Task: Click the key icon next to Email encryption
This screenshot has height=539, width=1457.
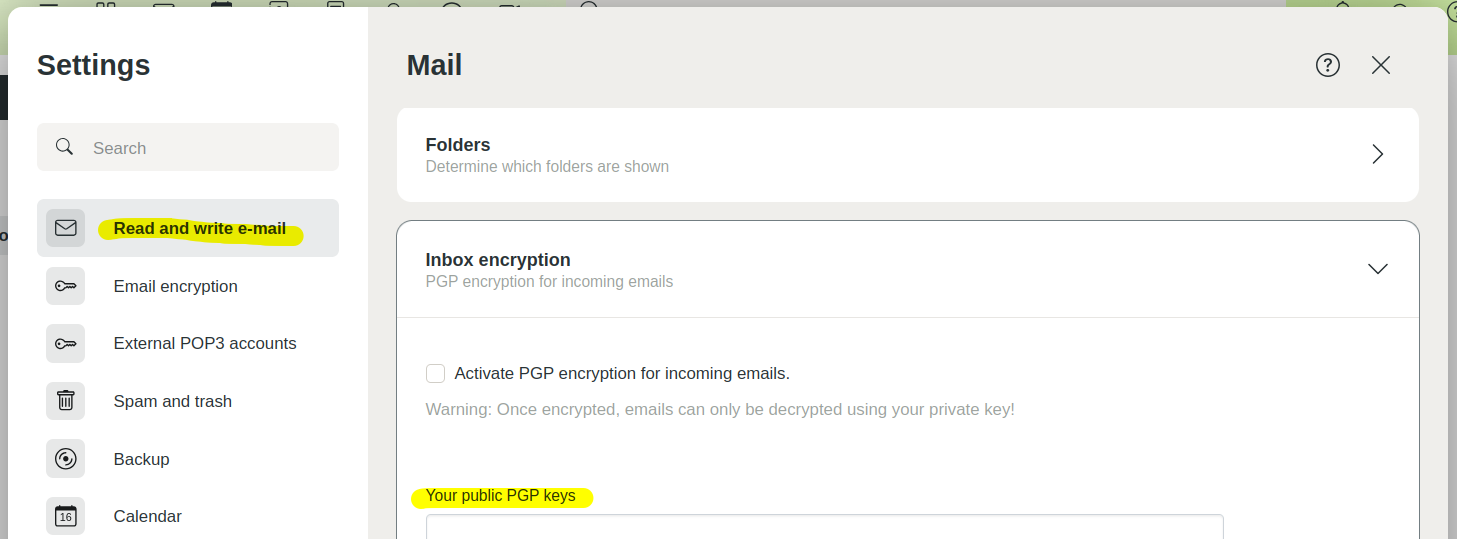Action: click(x=65, y=286)
